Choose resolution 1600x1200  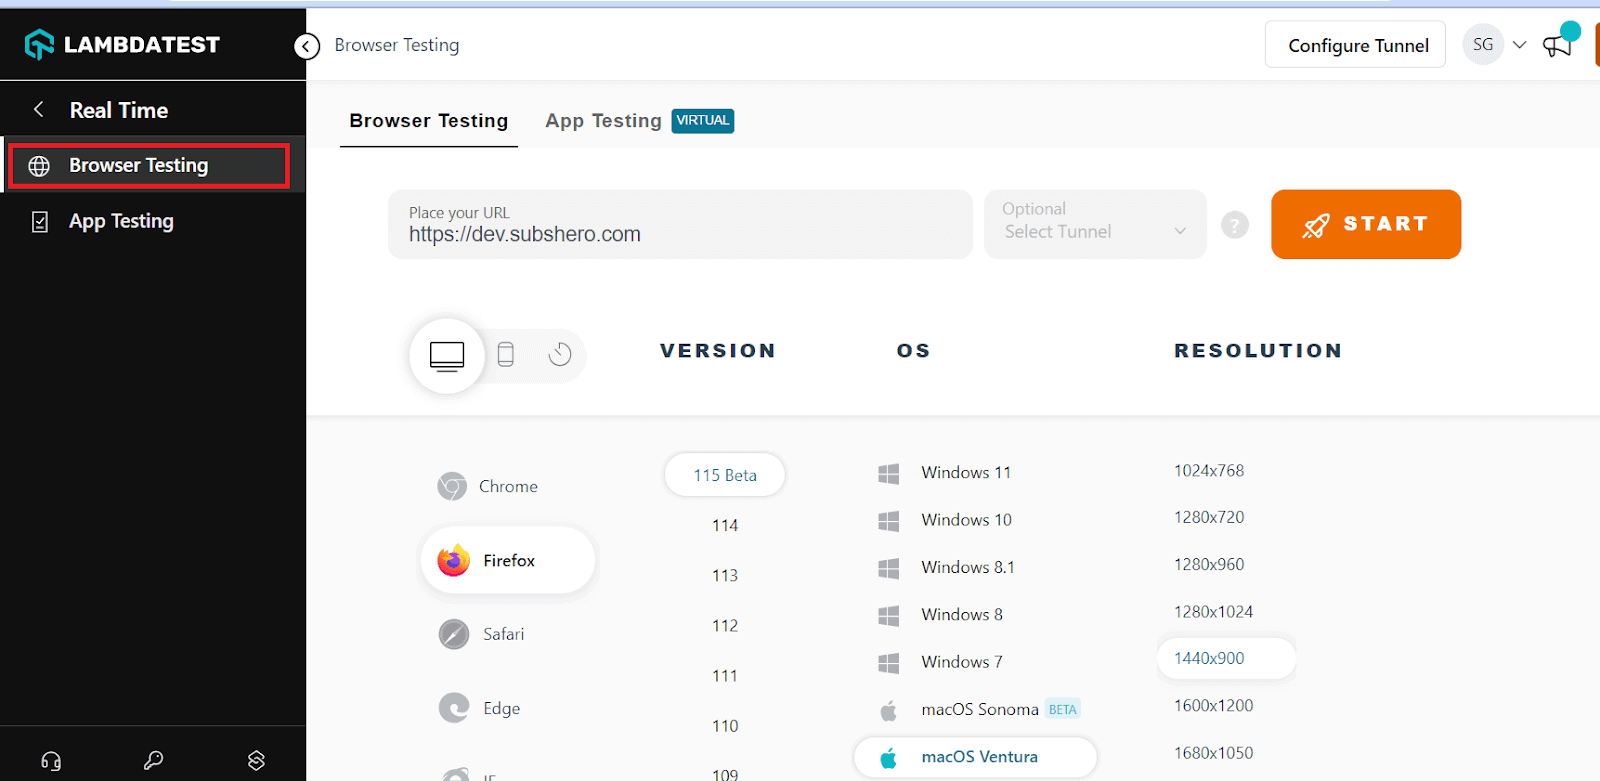point(1213,705)
